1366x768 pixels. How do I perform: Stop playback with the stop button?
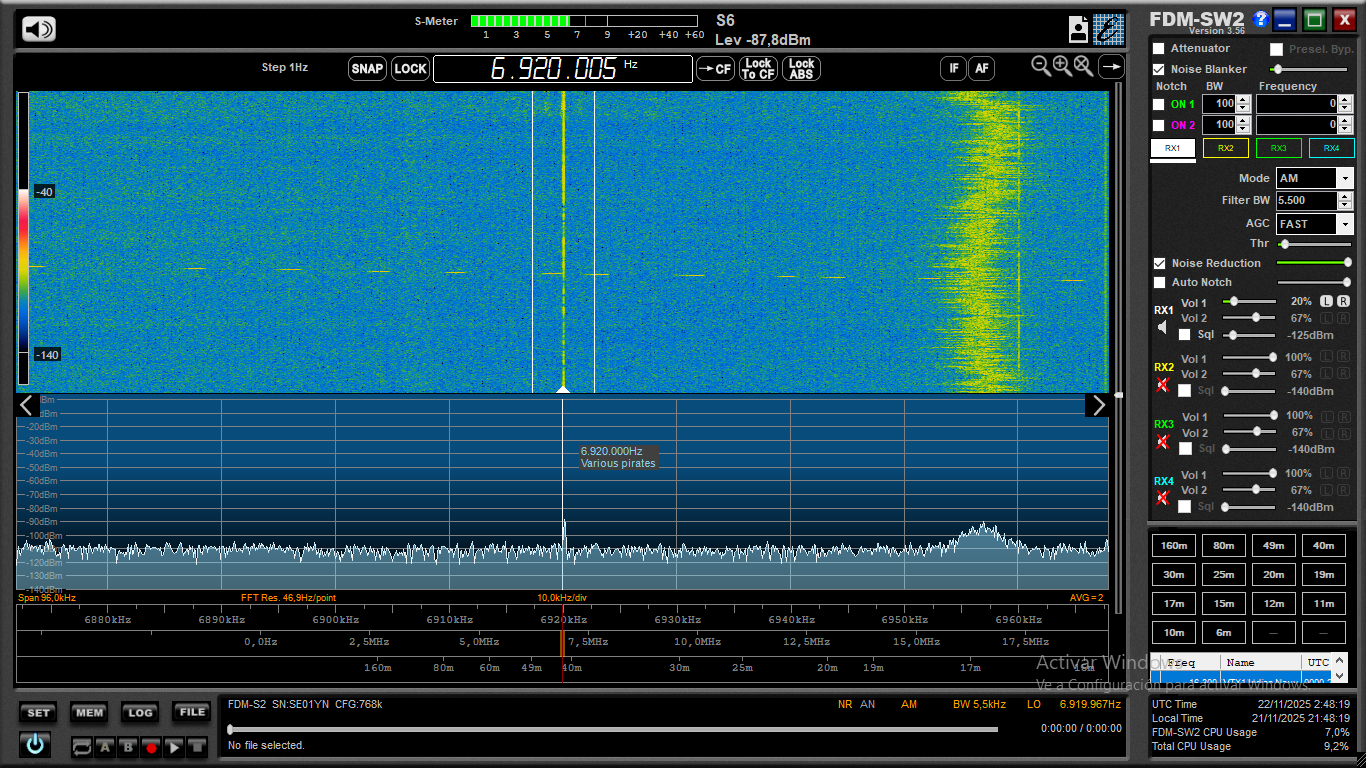[197, 747]
